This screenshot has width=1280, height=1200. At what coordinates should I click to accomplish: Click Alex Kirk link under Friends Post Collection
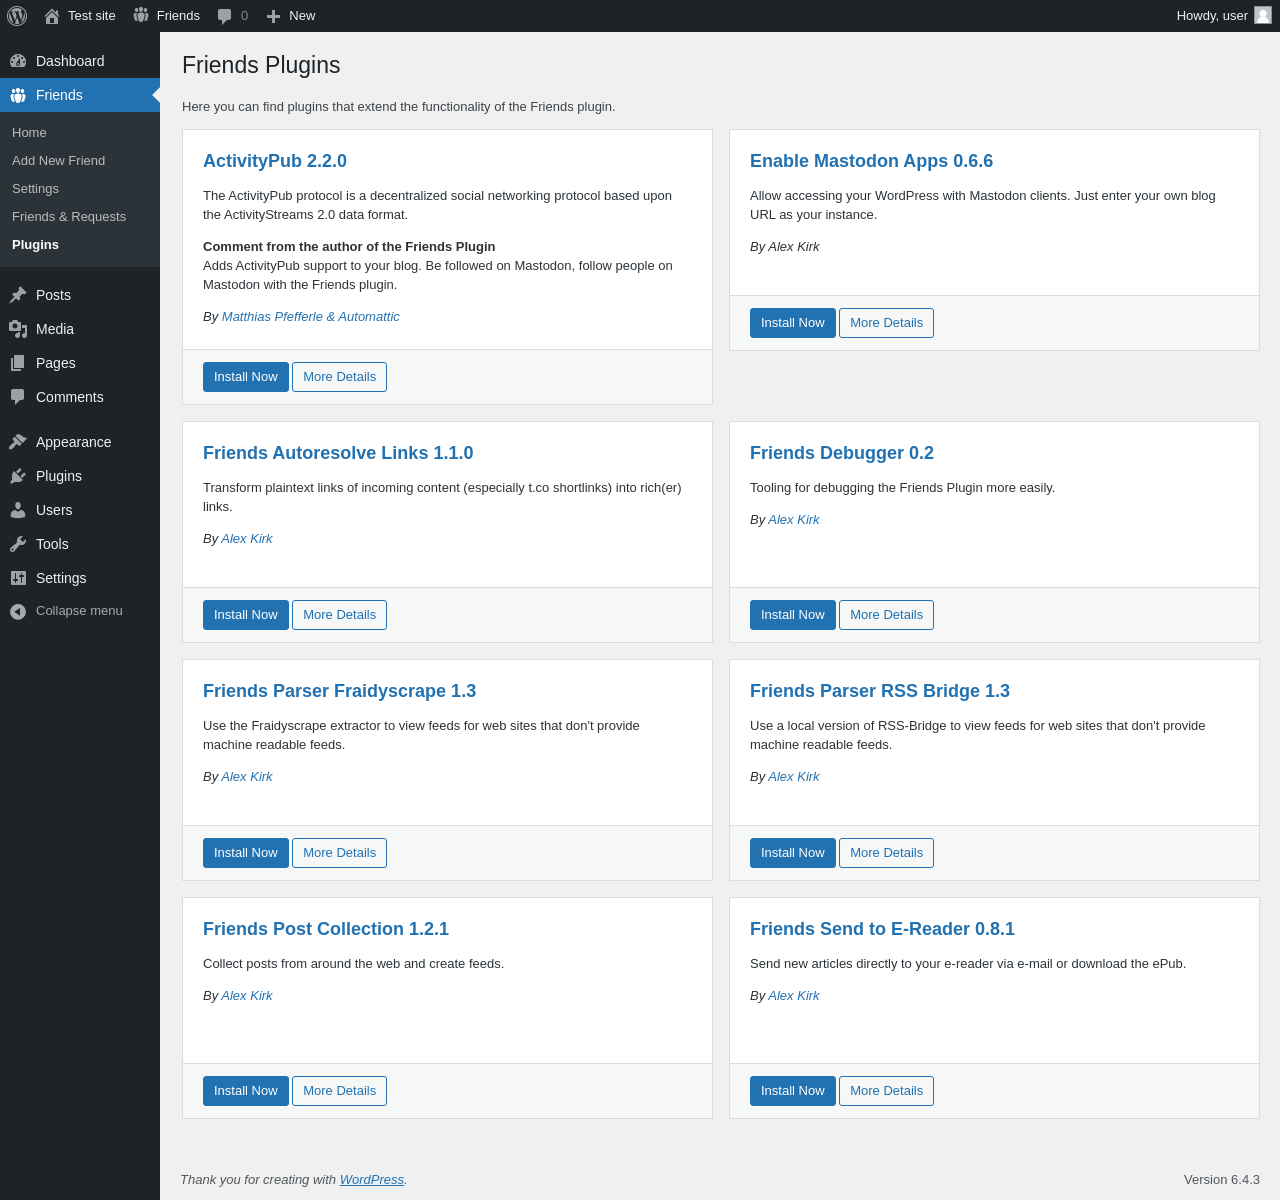pyautogui.click(x=247, y=996)
